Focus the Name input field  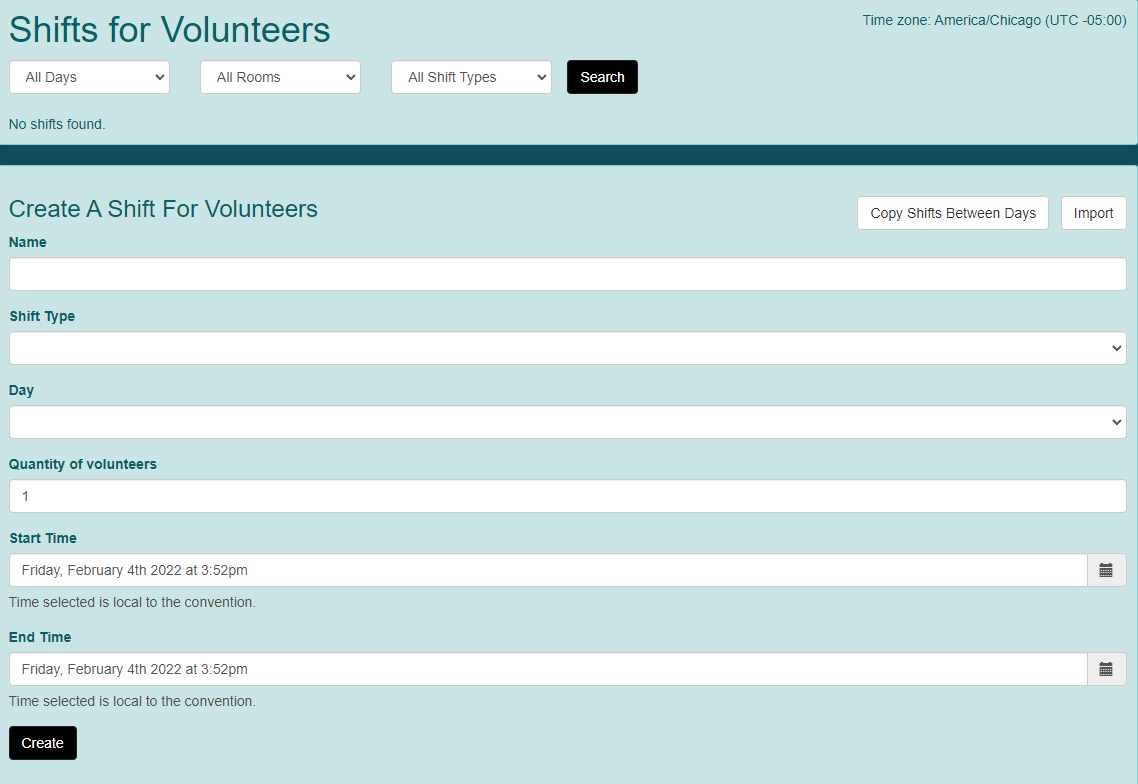coord(568,274)
